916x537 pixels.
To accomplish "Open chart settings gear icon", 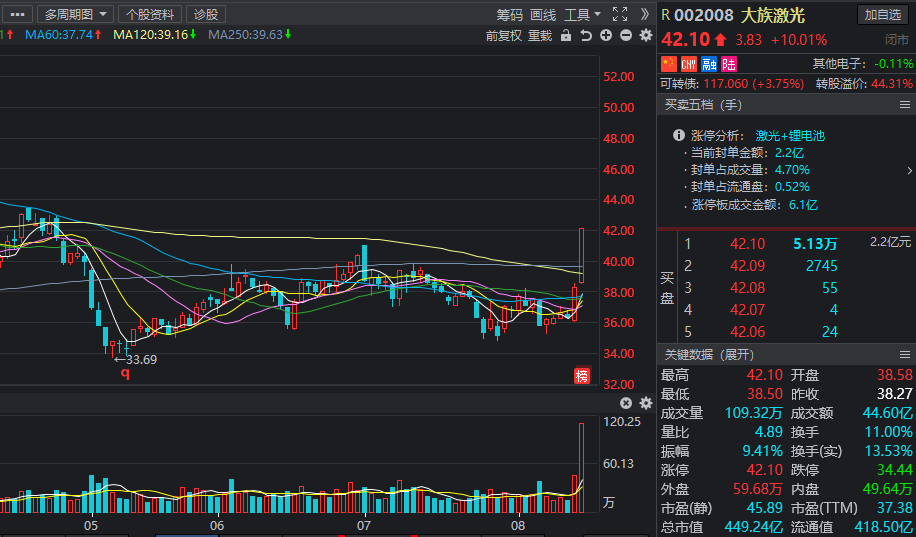I will 646,36.
